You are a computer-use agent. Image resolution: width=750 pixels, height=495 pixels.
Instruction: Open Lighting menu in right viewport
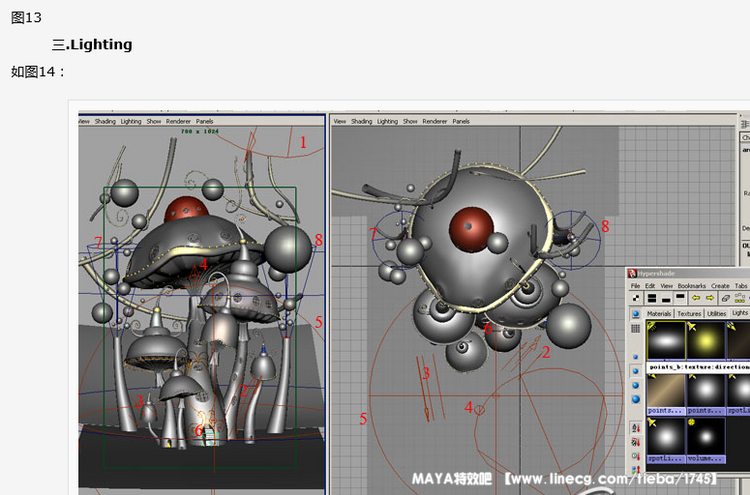tap(387, 121)
